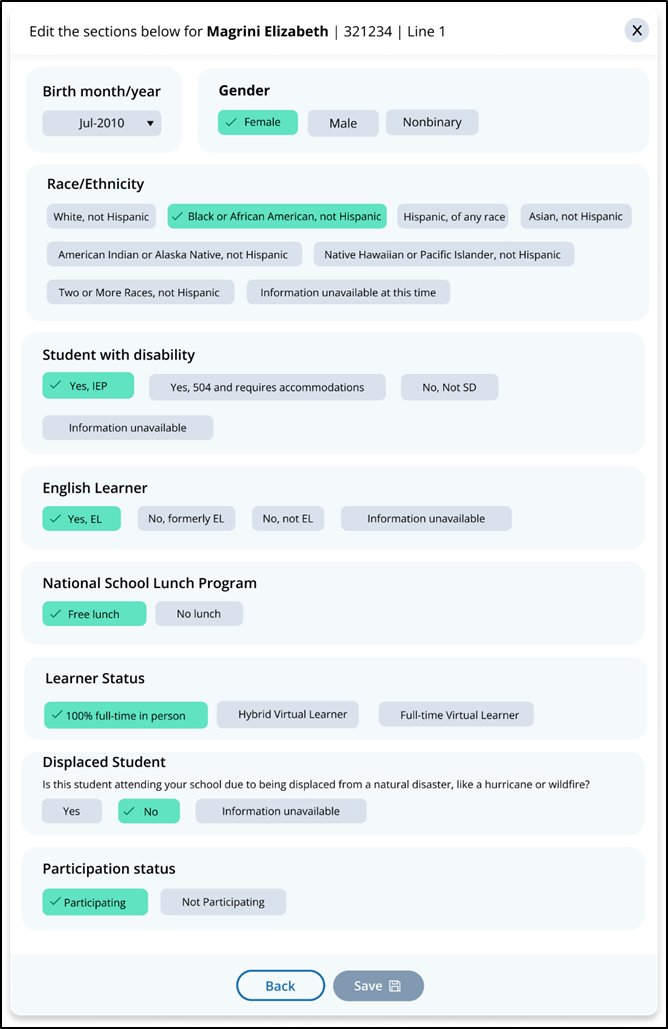668x1029 pixels.
Task: Choose White, not Hispanic ethnicity
Action: (x=102, y=216)
